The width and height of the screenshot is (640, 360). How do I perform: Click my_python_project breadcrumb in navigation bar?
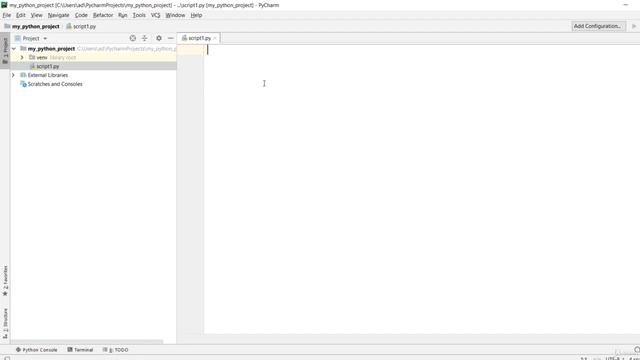pyautogui.click(x=32, y=26)
